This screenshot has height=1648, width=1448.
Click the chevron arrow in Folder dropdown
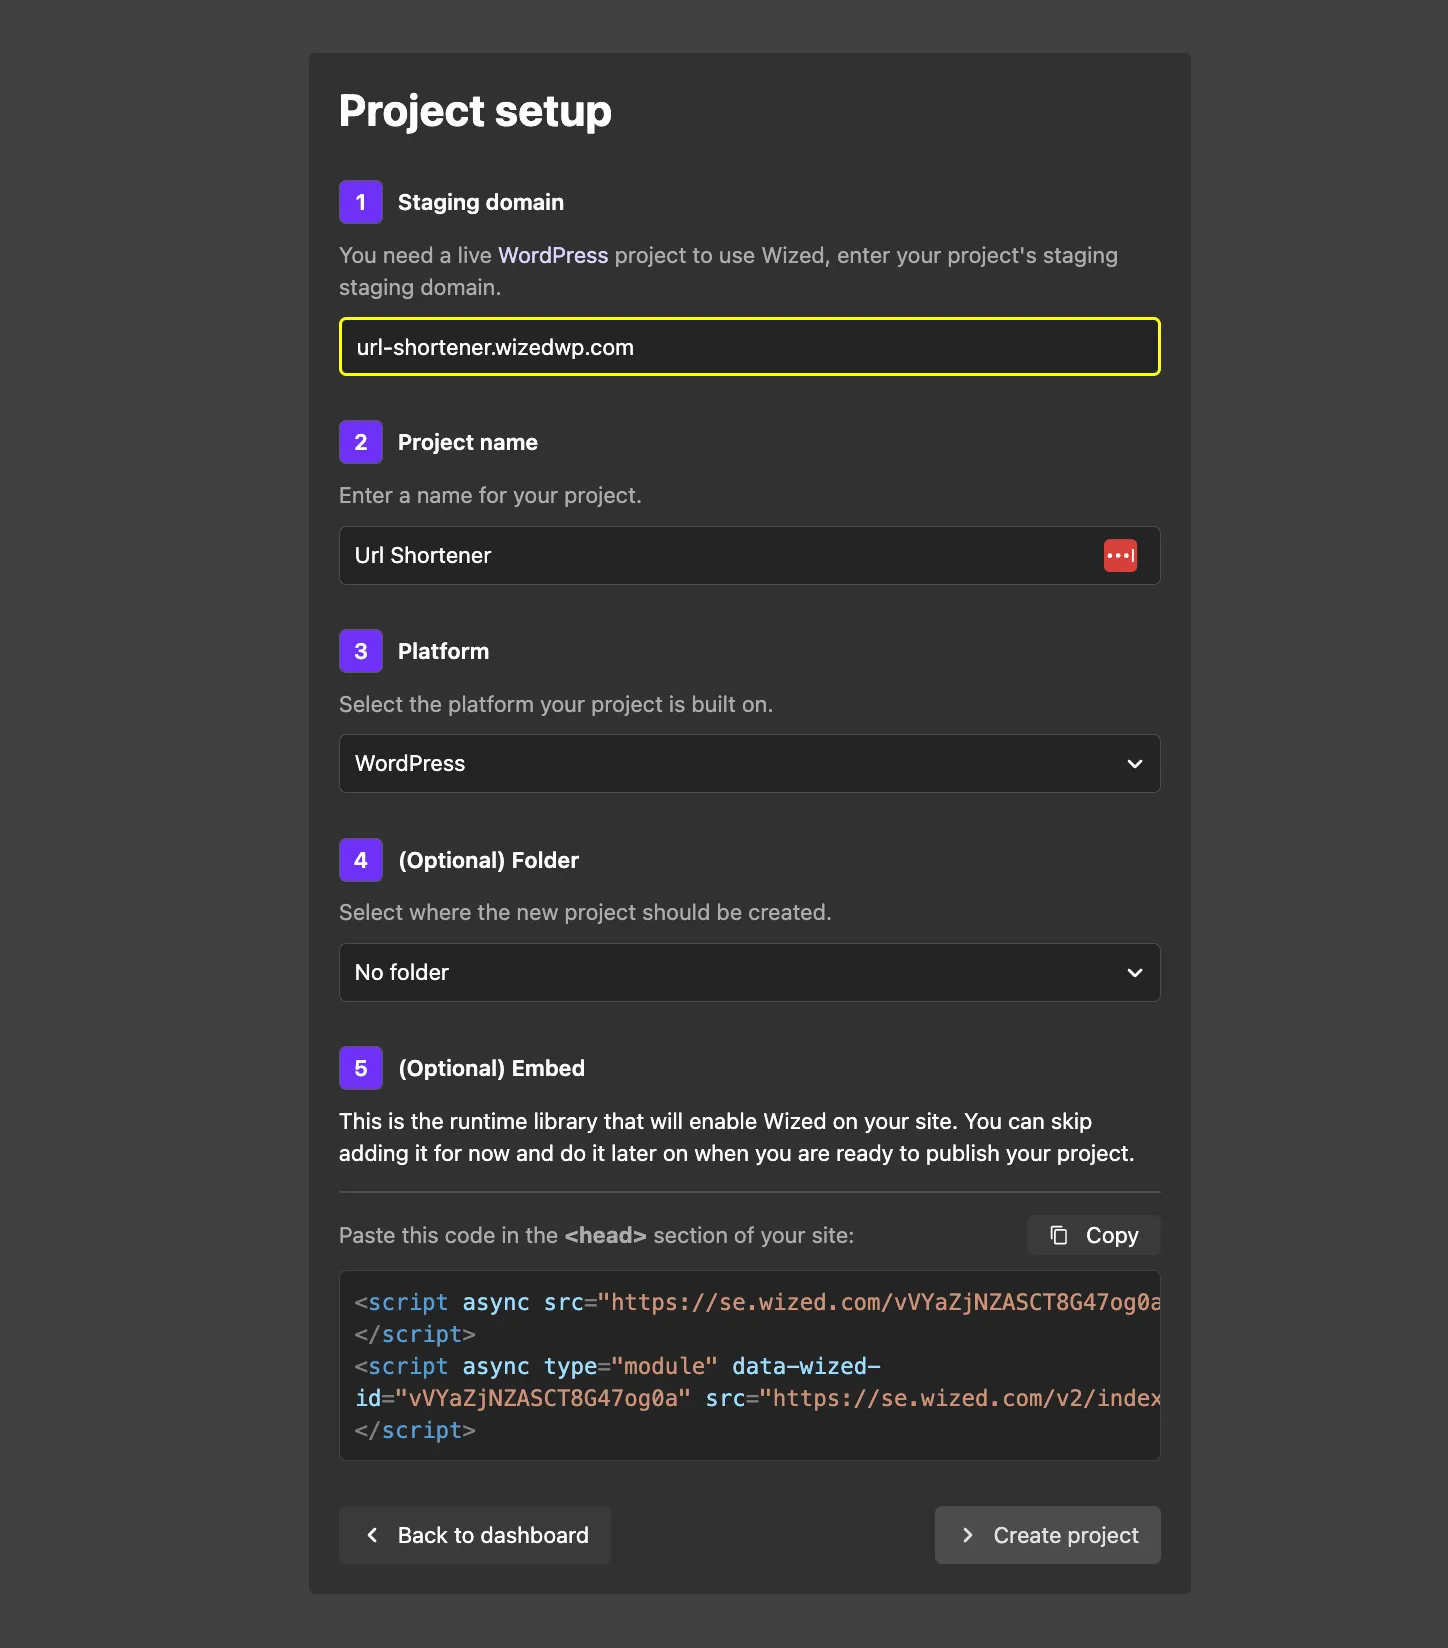click(x=1134, y=973)
